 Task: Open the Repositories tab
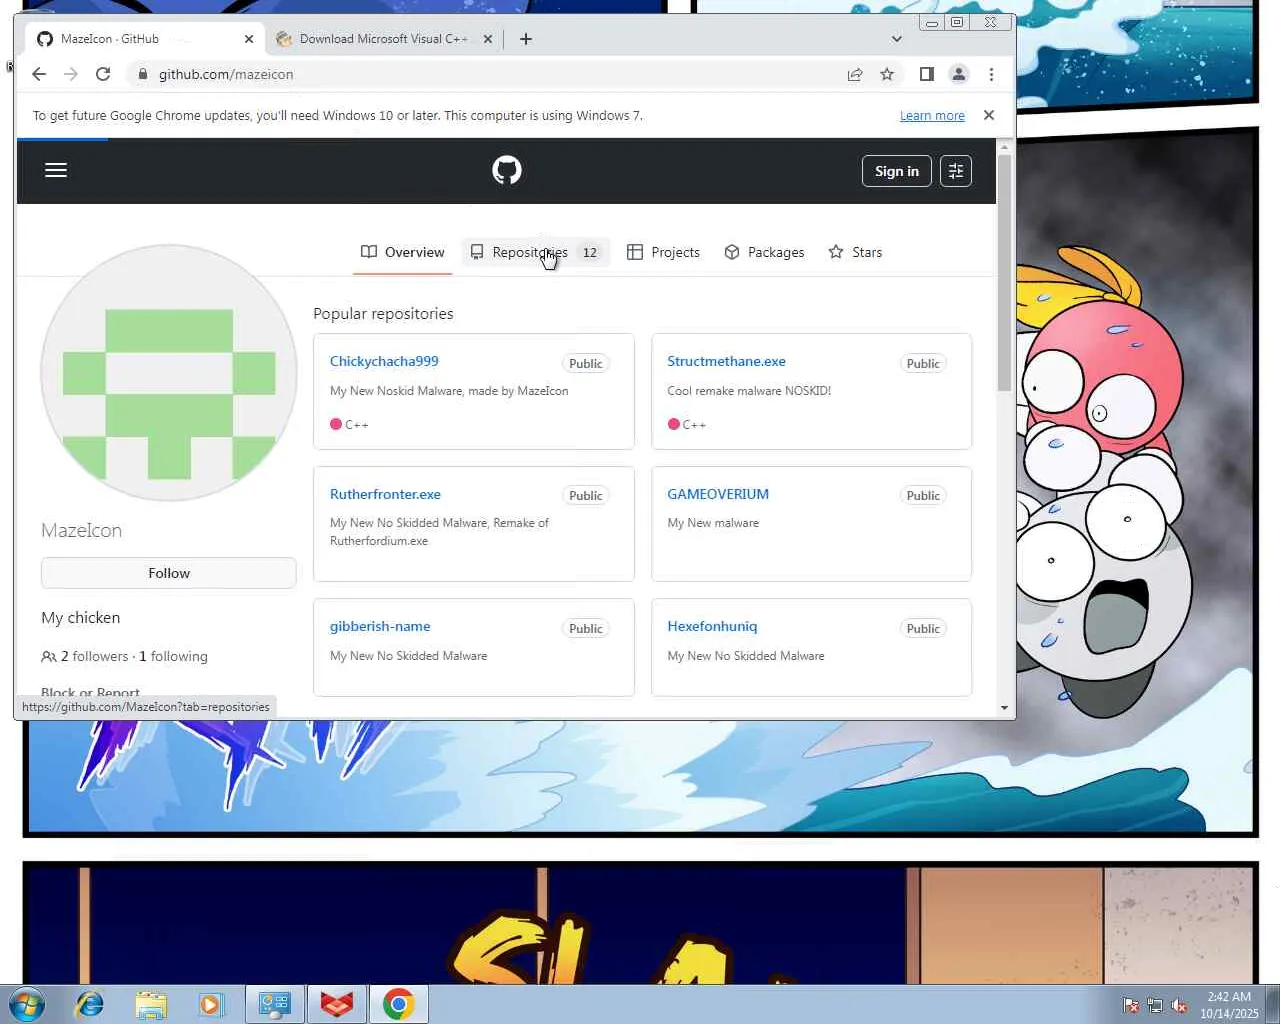coord(535,252)
